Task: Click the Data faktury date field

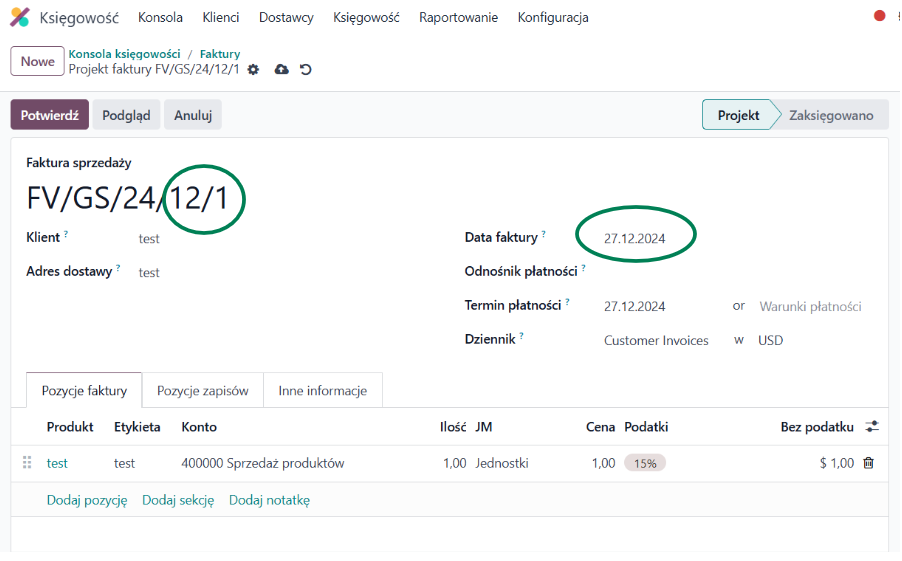Action: [x=635, y=238]
